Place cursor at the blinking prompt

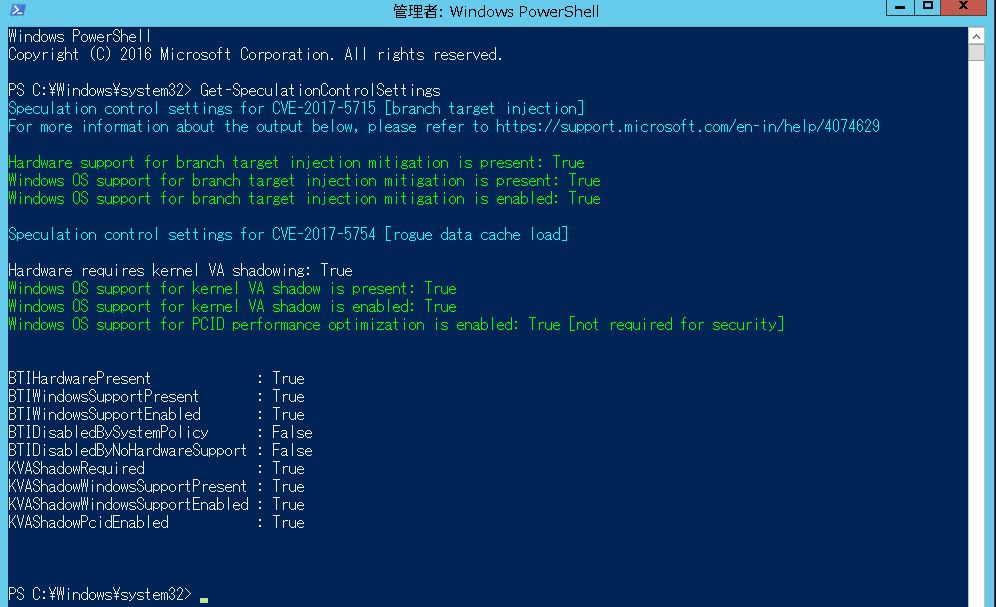pos(203,593)
